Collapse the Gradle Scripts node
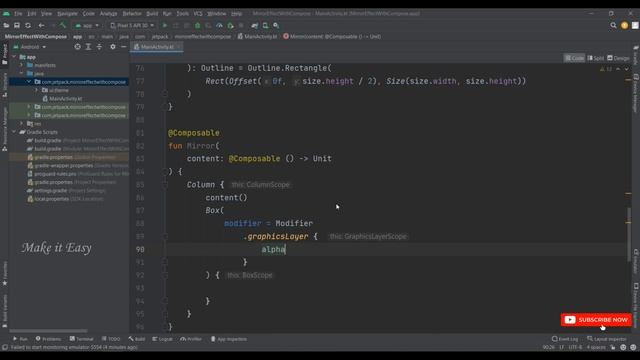The height and width of the screenshot is (360, 640). tap(15, 132)
